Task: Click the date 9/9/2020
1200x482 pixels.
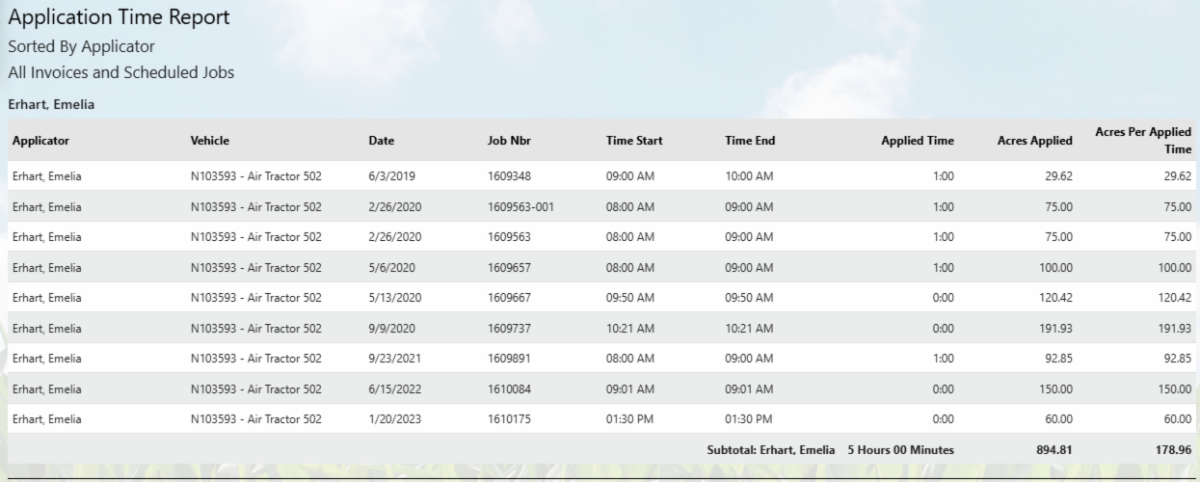Action: pyautogui.click(x=391, y=328)
